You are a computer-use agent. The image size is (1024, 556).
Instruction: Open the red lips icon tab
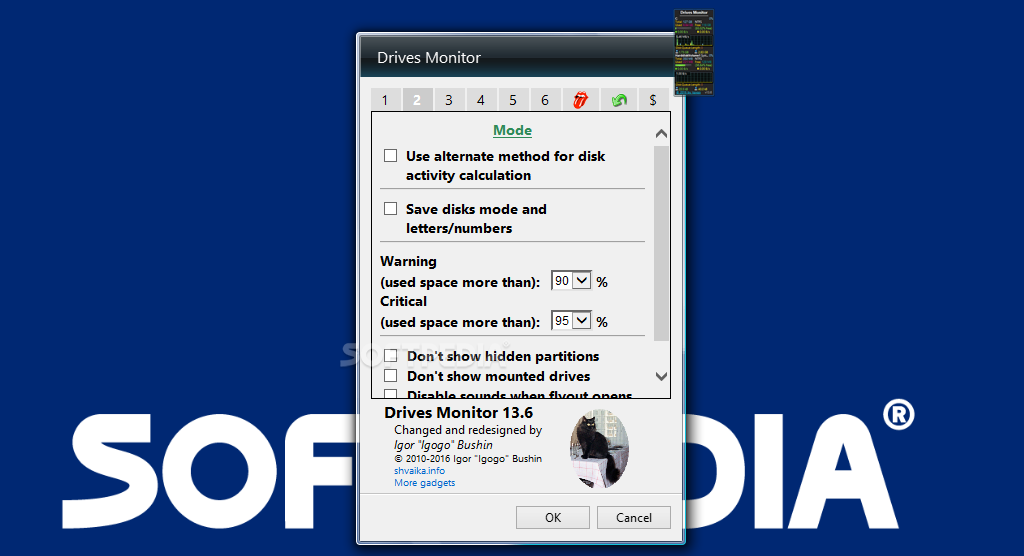tap(580, 100)
